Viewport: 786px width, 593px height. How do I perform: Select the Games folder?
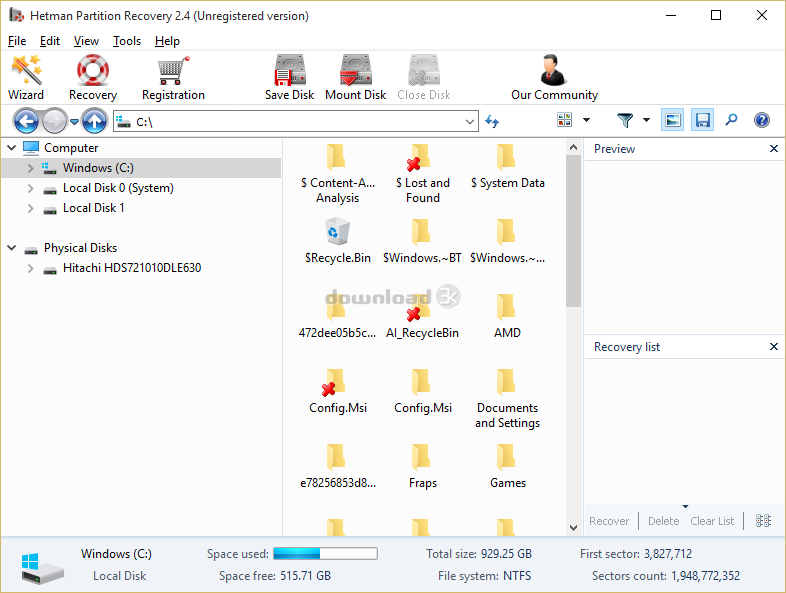point(507,466)
